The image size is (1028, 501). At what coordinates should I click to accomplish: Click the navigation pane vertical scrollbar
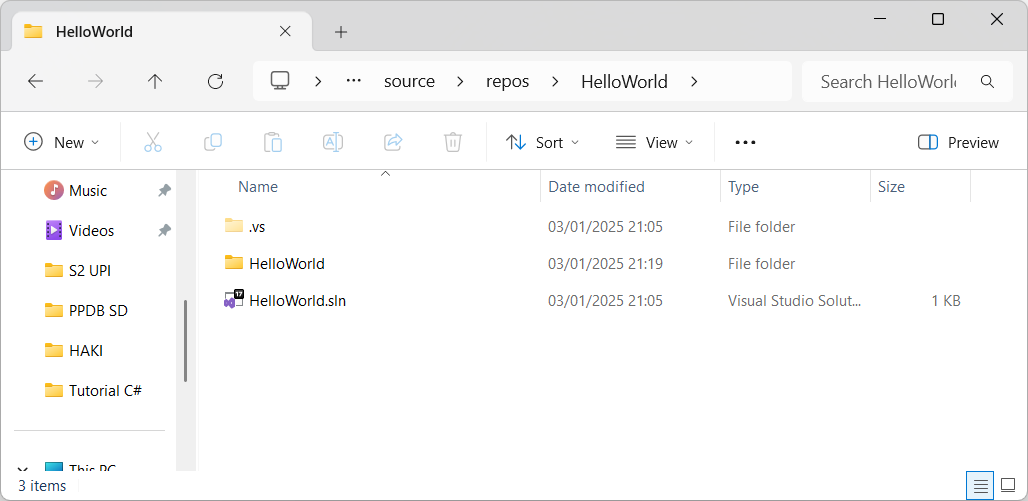pos(185,340)
